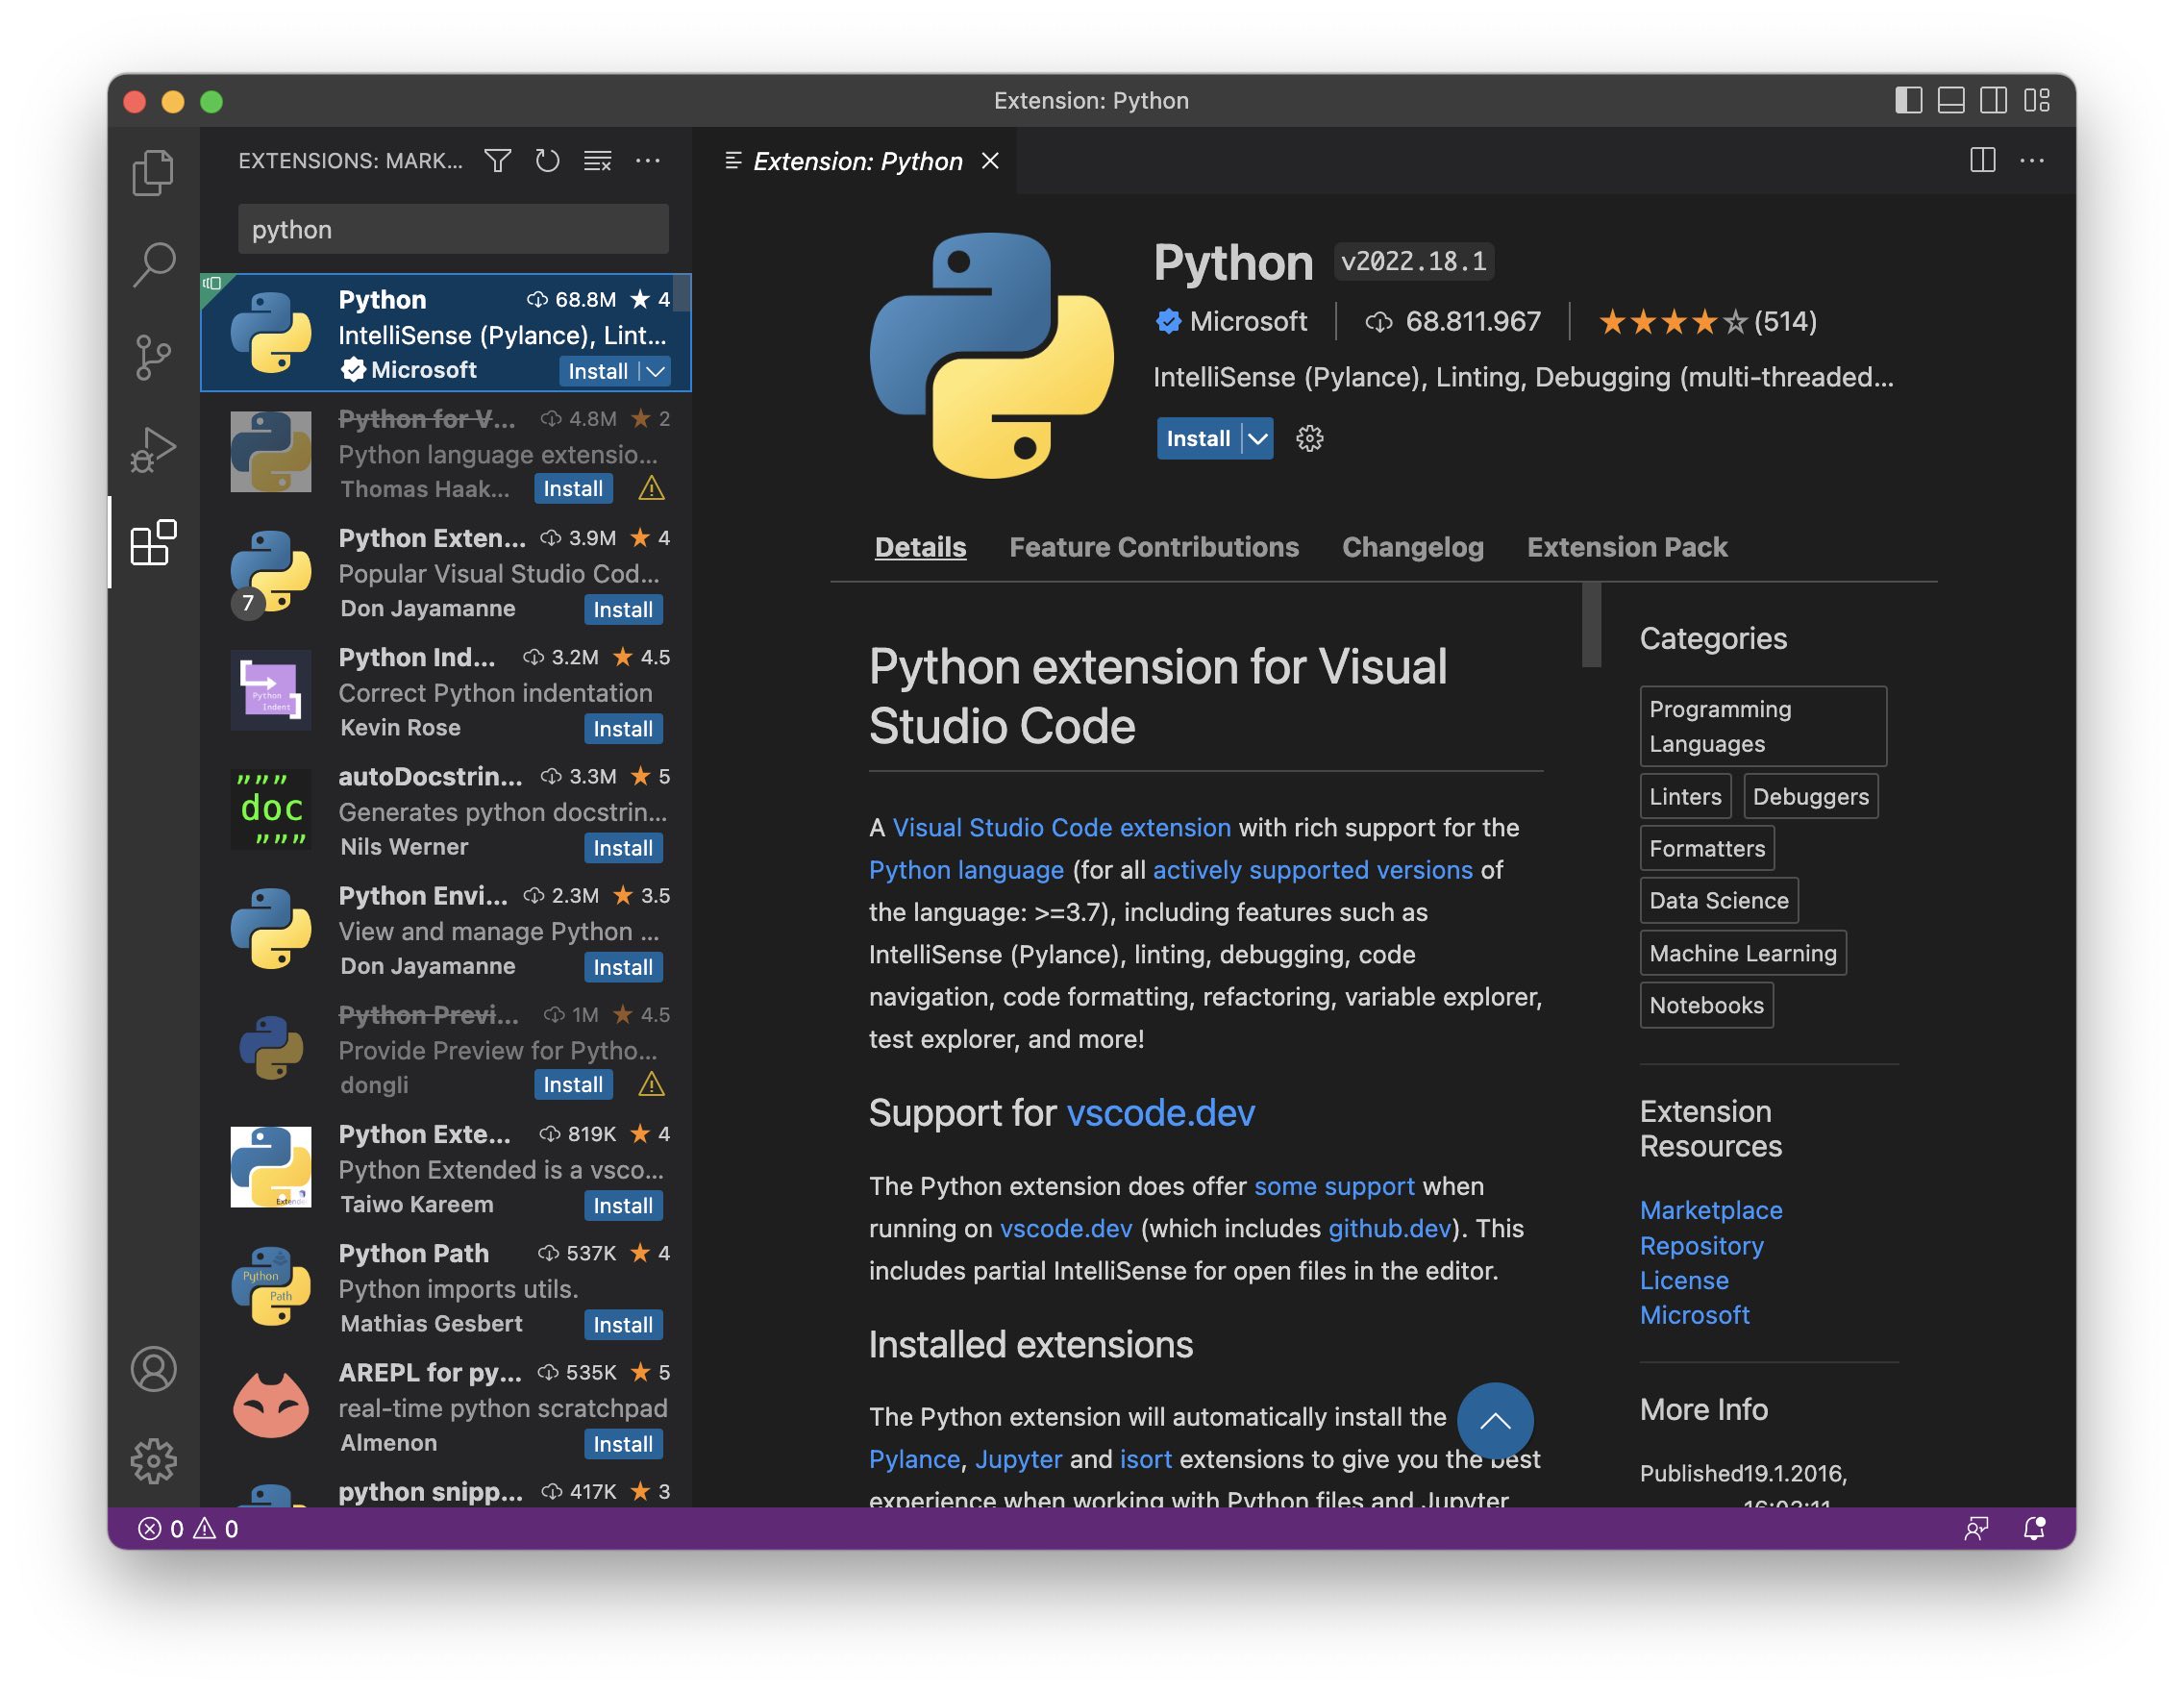Switch to the Changelog tab
Viewport: 2184px width, 1692px height.
coord(1412,547)
